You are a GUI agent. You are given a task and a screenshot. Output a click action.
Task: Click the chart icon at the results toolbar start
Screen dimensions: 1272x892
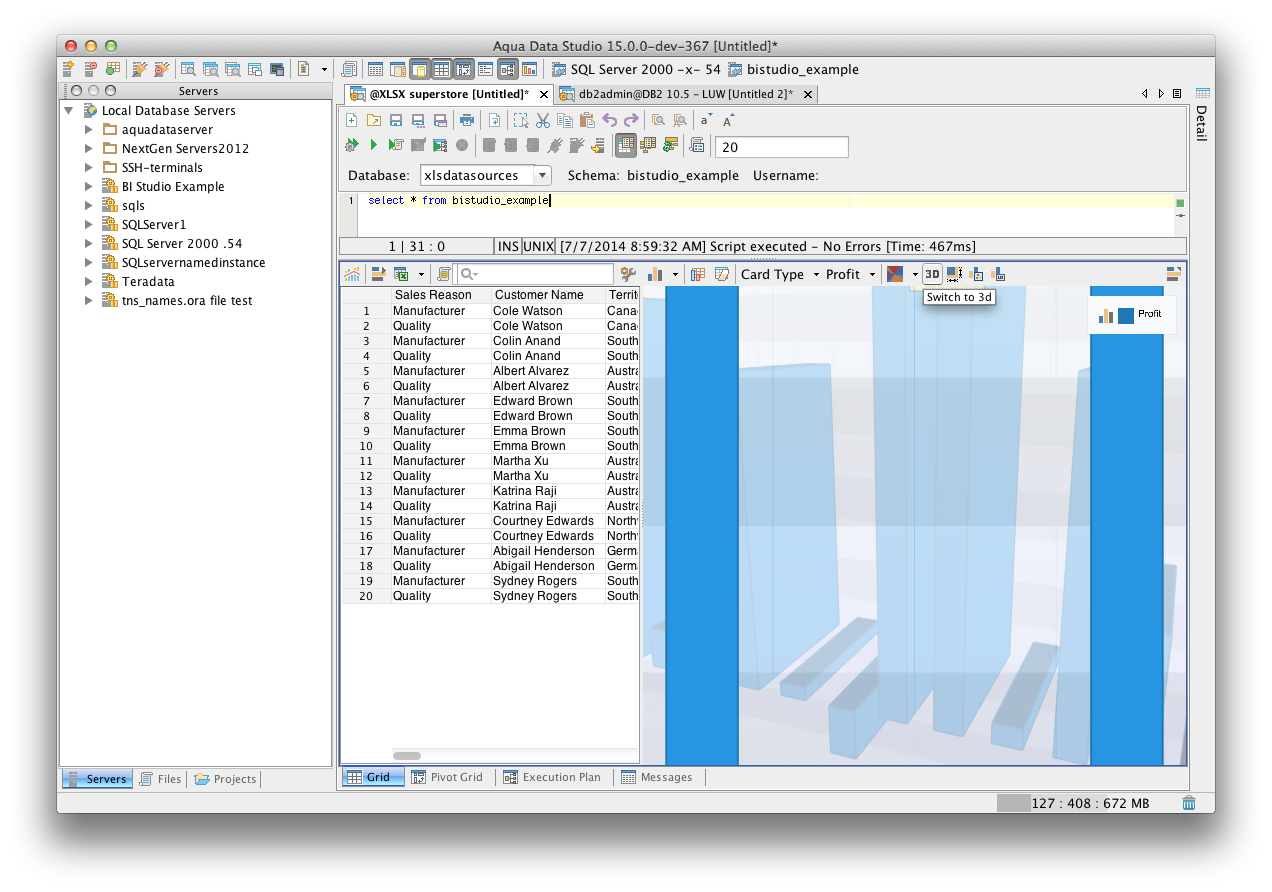click(x=352, y=274)
